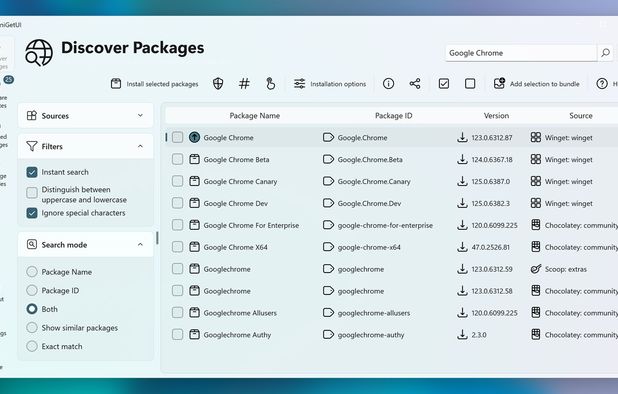Click the share package icon
Screen dimensions: 618x394
coord(415,84)
